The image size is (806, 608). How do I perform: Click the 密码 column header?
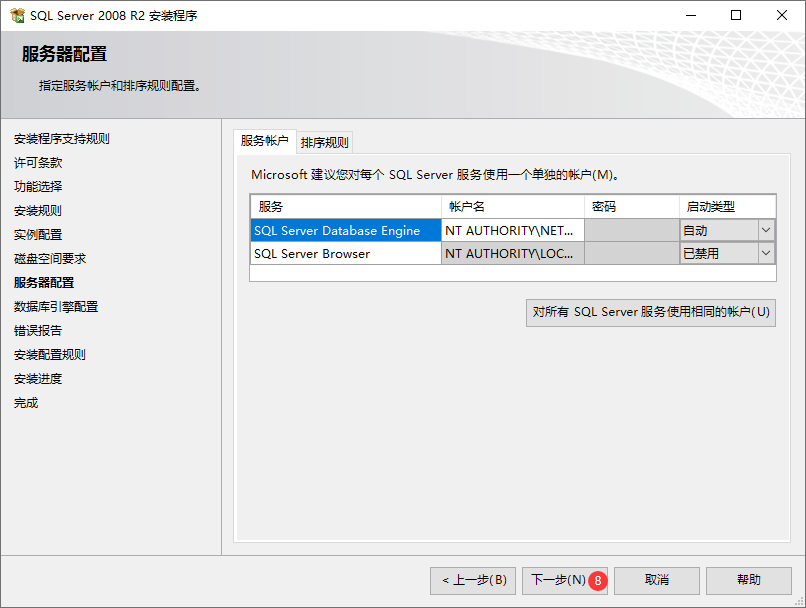coord(632,207)
